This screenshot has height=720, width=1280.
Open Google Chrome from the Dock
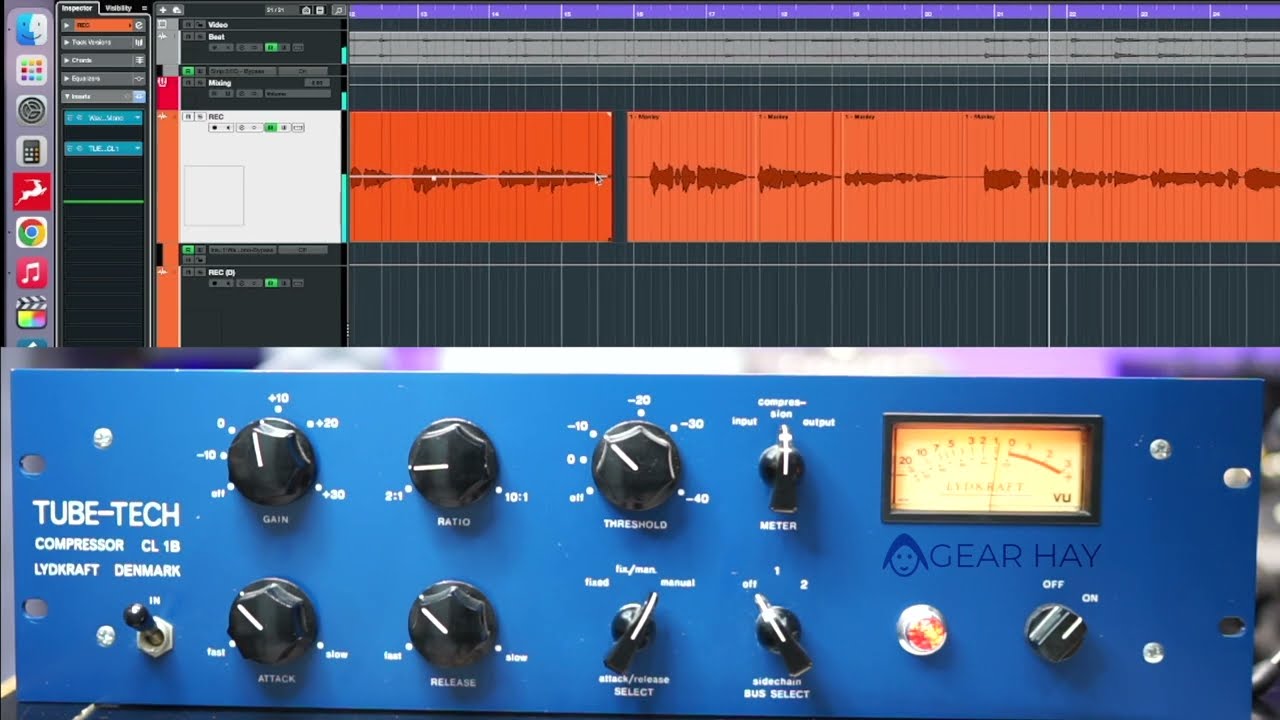pyautogui.click(x=31, y=233)
